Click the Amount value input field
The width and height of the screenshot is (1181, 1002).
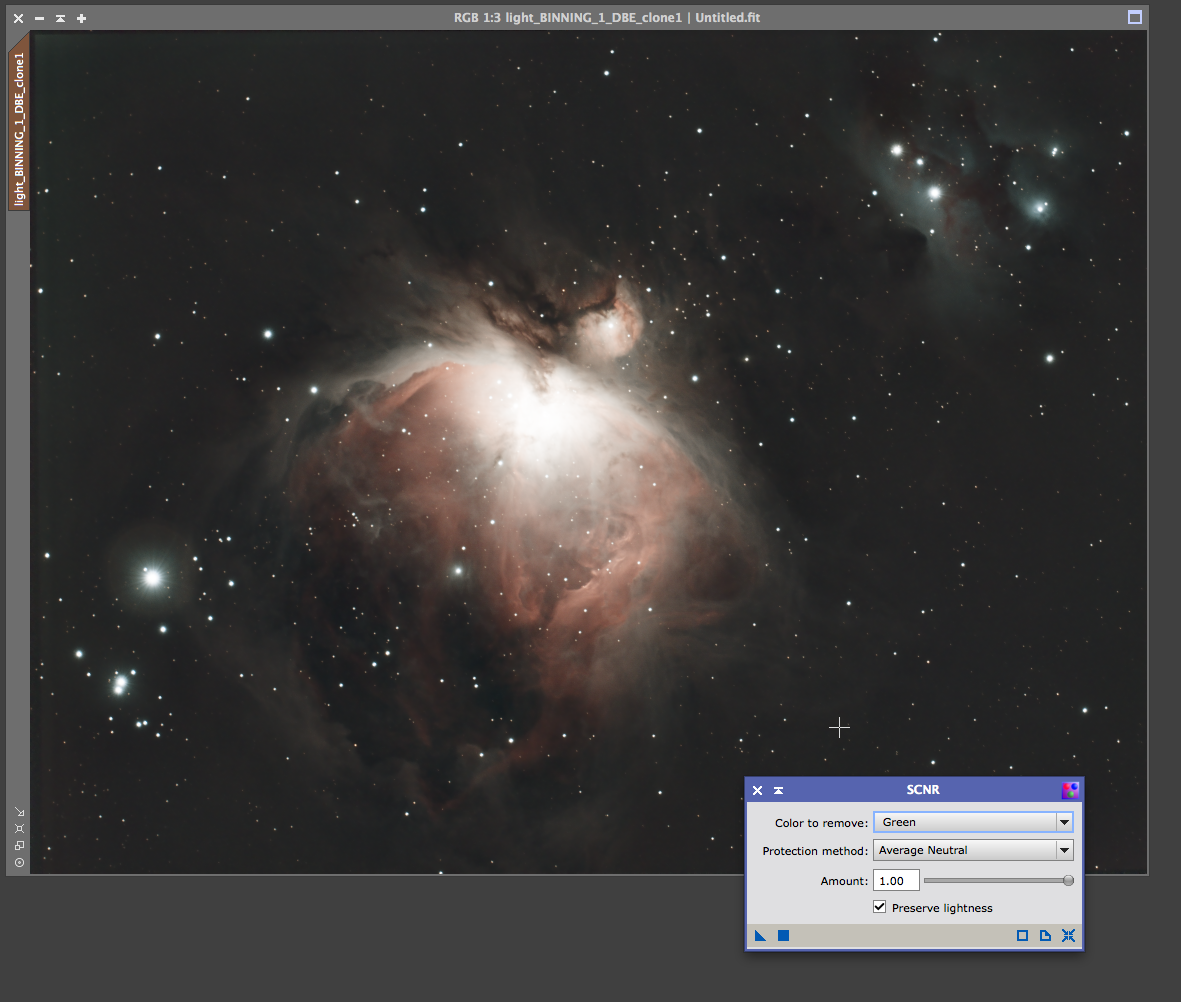tap(896, 881)
